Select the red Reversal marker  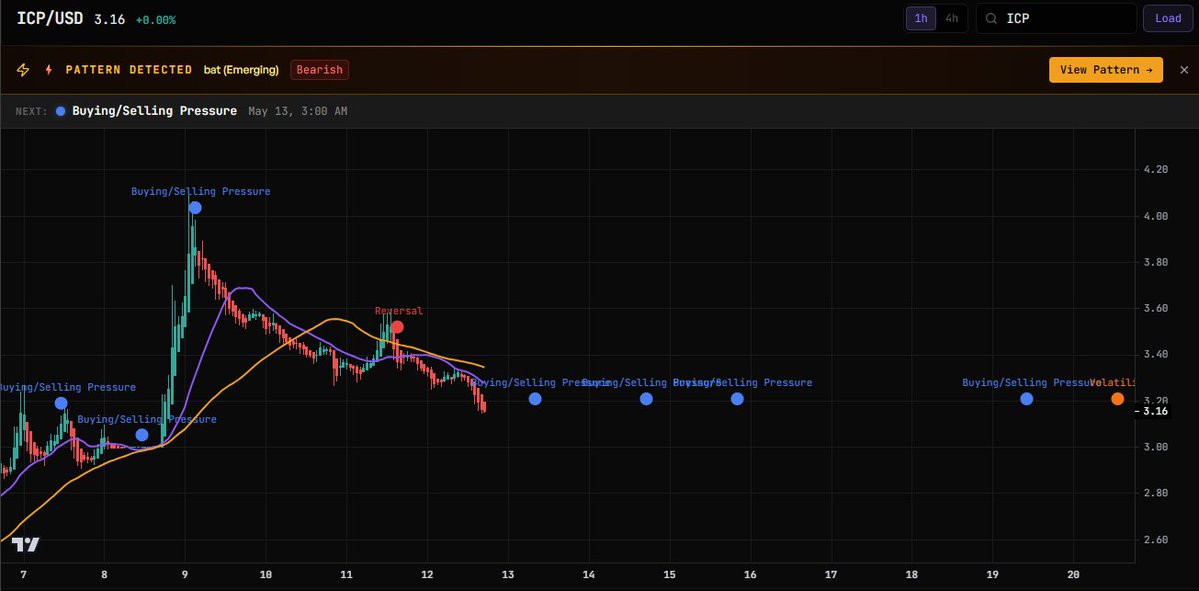tap(397, 327)
